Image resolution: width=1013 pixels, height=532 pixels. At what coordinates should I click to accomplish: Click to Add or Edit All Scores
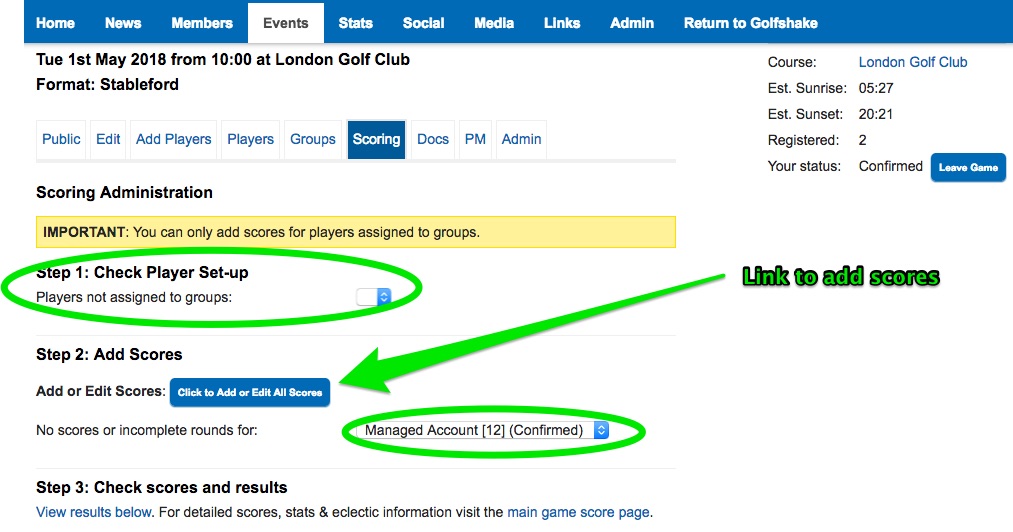(250, 392)
